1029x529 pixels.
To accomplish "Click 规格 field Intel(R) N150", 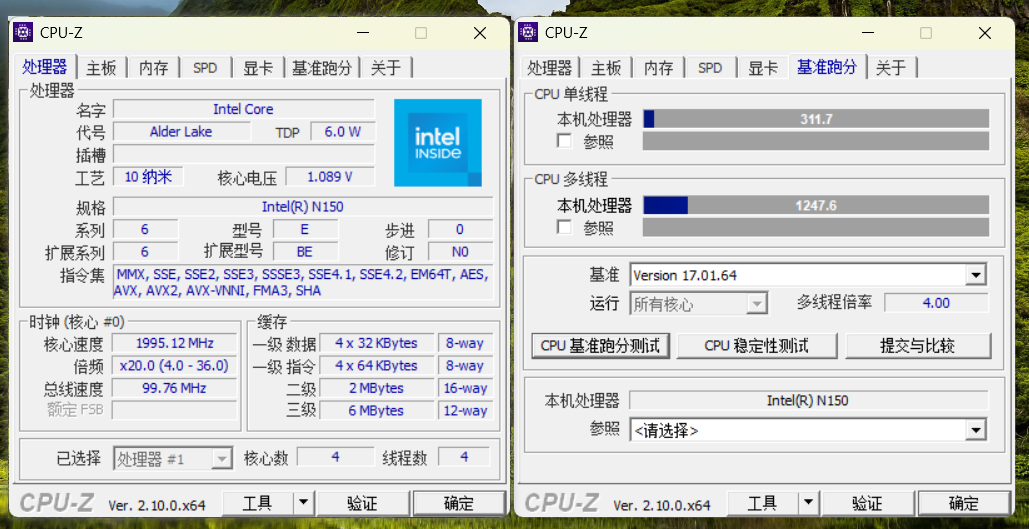I will 303,207.
